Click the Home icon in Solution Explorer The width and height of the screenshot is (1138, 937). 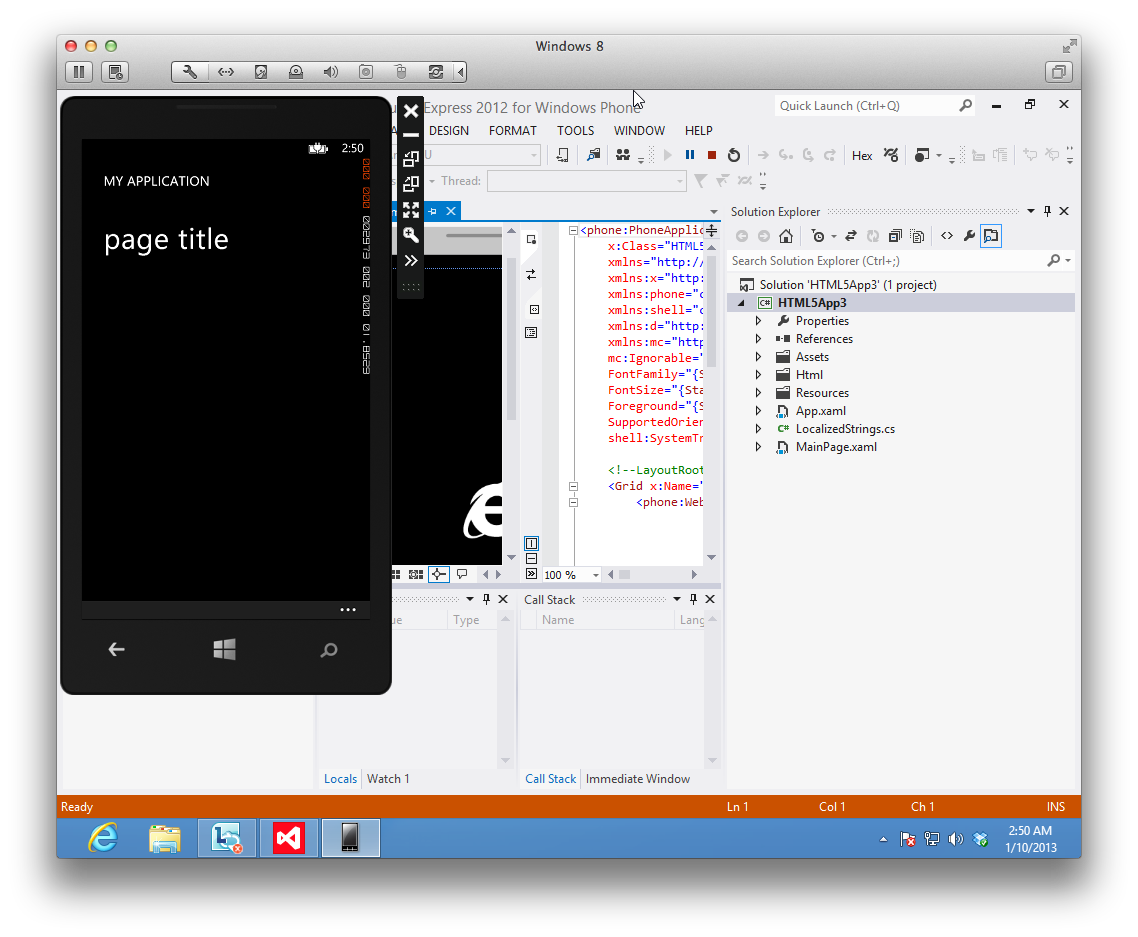[x=786, y=236]
